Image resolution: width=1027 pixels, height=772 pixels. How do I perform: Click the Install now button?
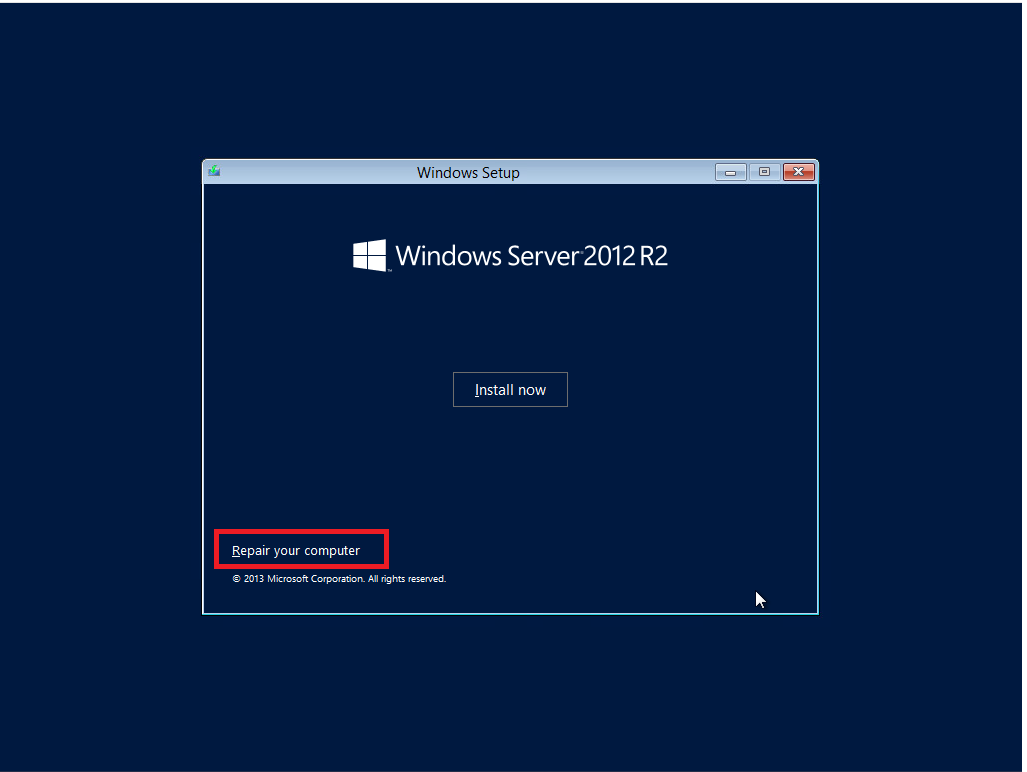pyautogui.click(x=510, y=390)
